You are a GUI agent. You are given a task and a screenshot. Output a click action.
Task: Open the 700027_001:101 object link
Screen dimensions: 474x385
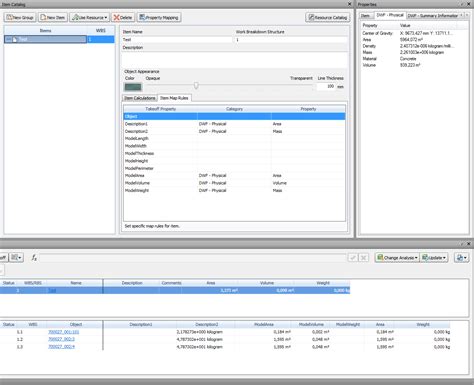click(x=64, y=332)
